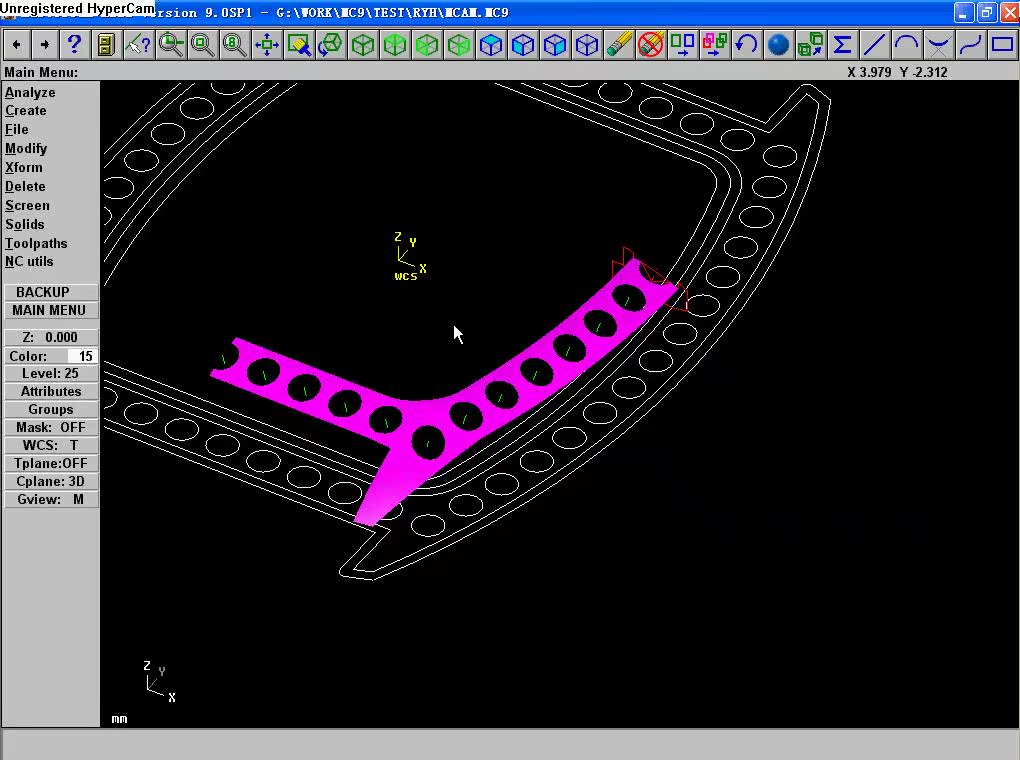Click the Color 15 value field
Screen dimensions: 1020x760
(x=83, y=356)
